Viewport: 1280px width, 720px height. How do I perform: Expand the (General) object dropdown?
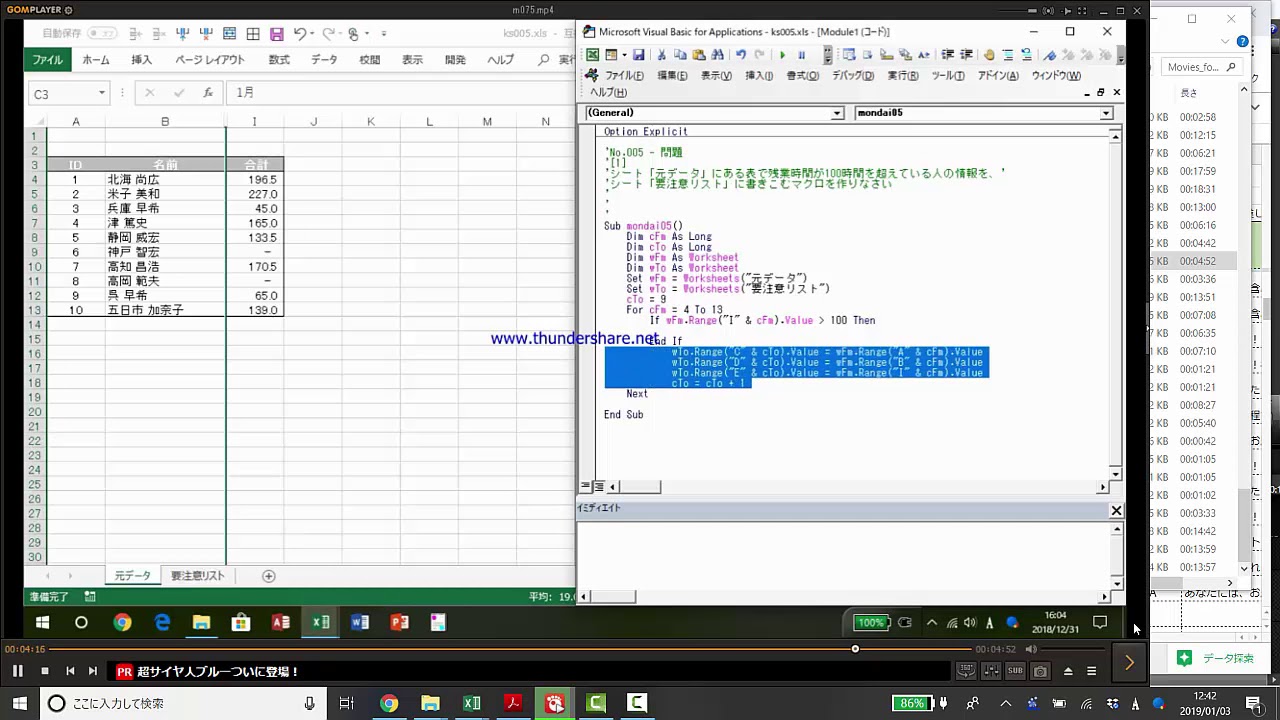tap(837, 113)
